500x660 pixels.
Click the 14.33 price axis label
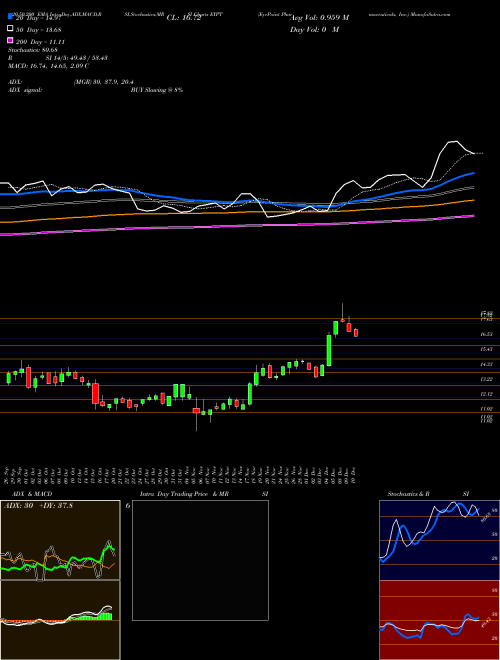[x=487, y=365]
